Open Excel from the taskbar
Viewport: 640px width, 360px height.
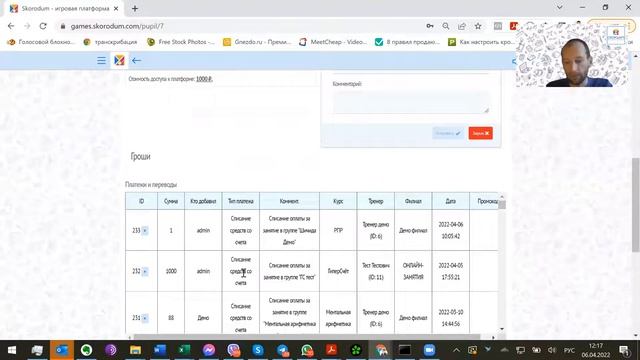point(184,350)
